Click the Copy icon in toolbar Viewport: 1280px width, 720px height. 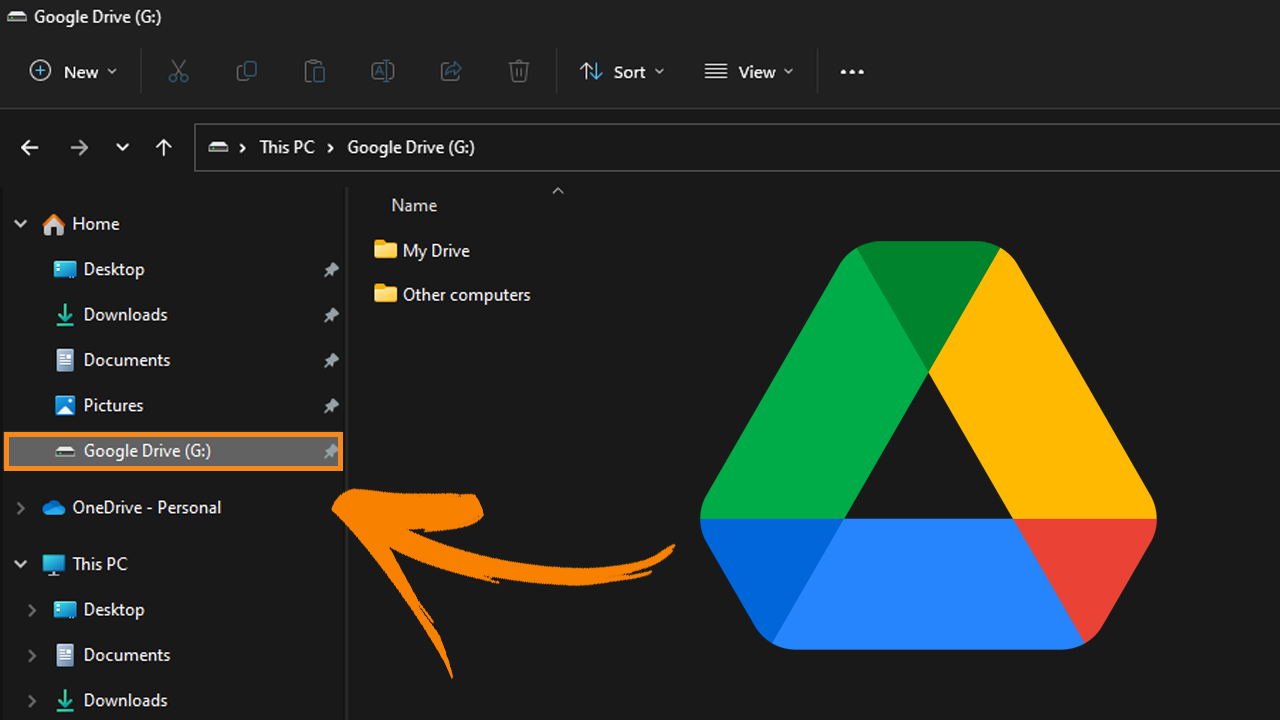pos(246,71)
